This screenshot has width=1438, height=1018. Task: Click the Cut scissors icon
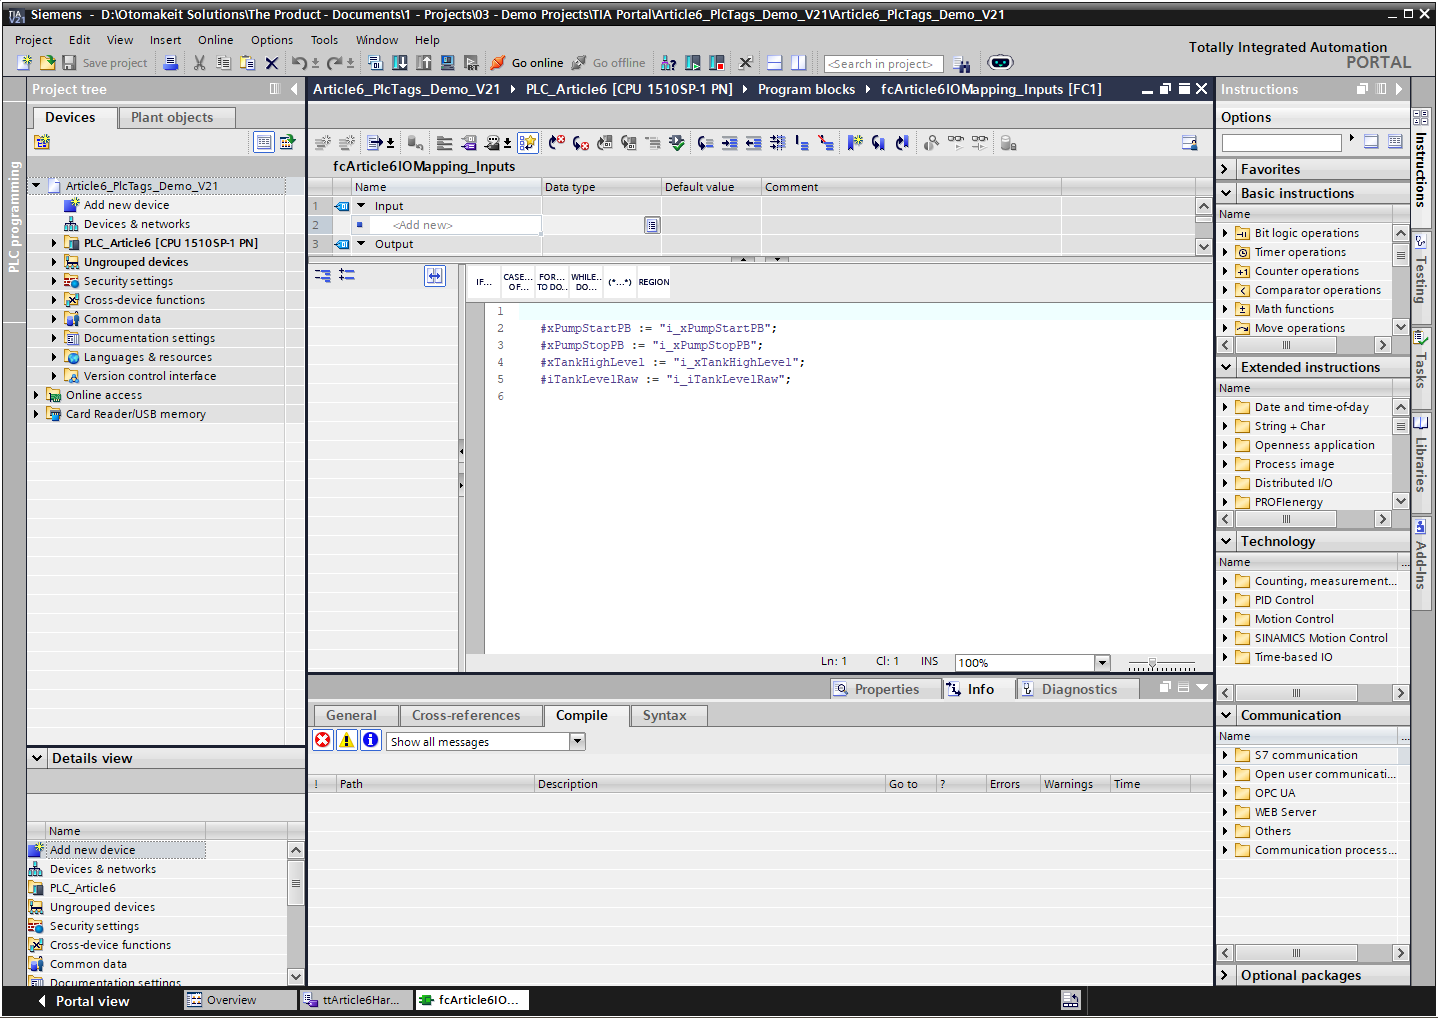pyautogui.click(x=199, y=62)
